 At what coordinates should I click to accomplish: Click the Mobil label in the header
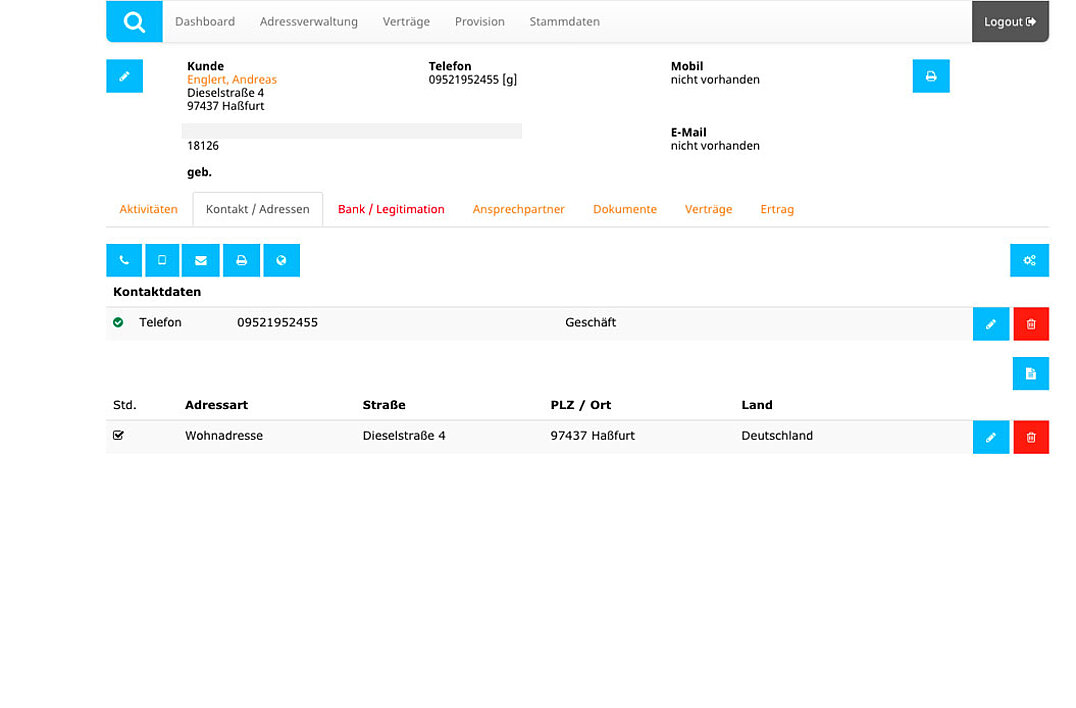pos(687,67)
